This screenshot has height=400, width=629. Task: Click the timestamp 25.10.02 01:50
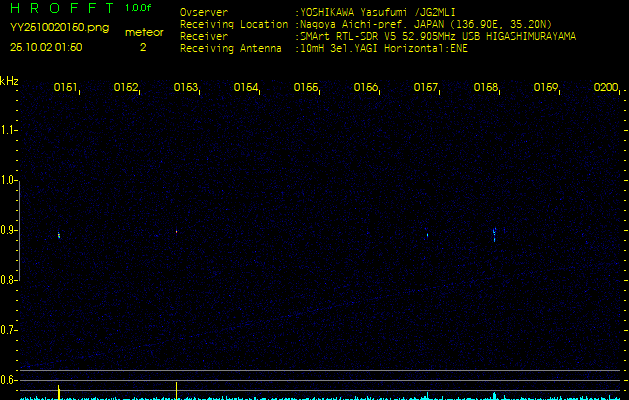tap(46, 47)
